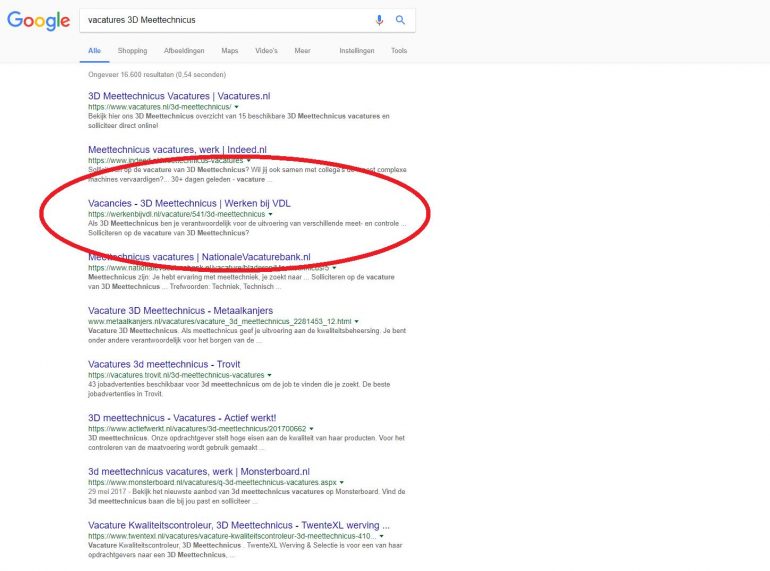Open the Video's tab
770x571 pixels.
tap(266, 51)
